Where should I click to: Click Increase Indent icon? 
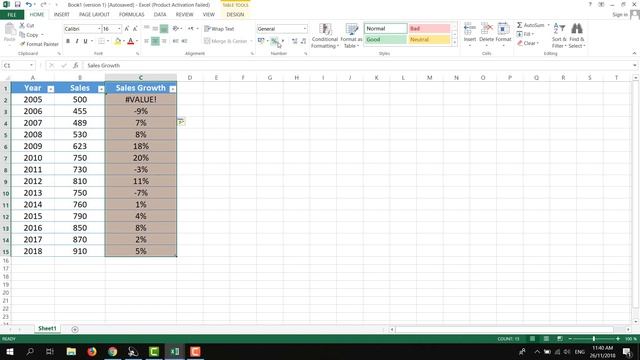(x=184, y=41)
